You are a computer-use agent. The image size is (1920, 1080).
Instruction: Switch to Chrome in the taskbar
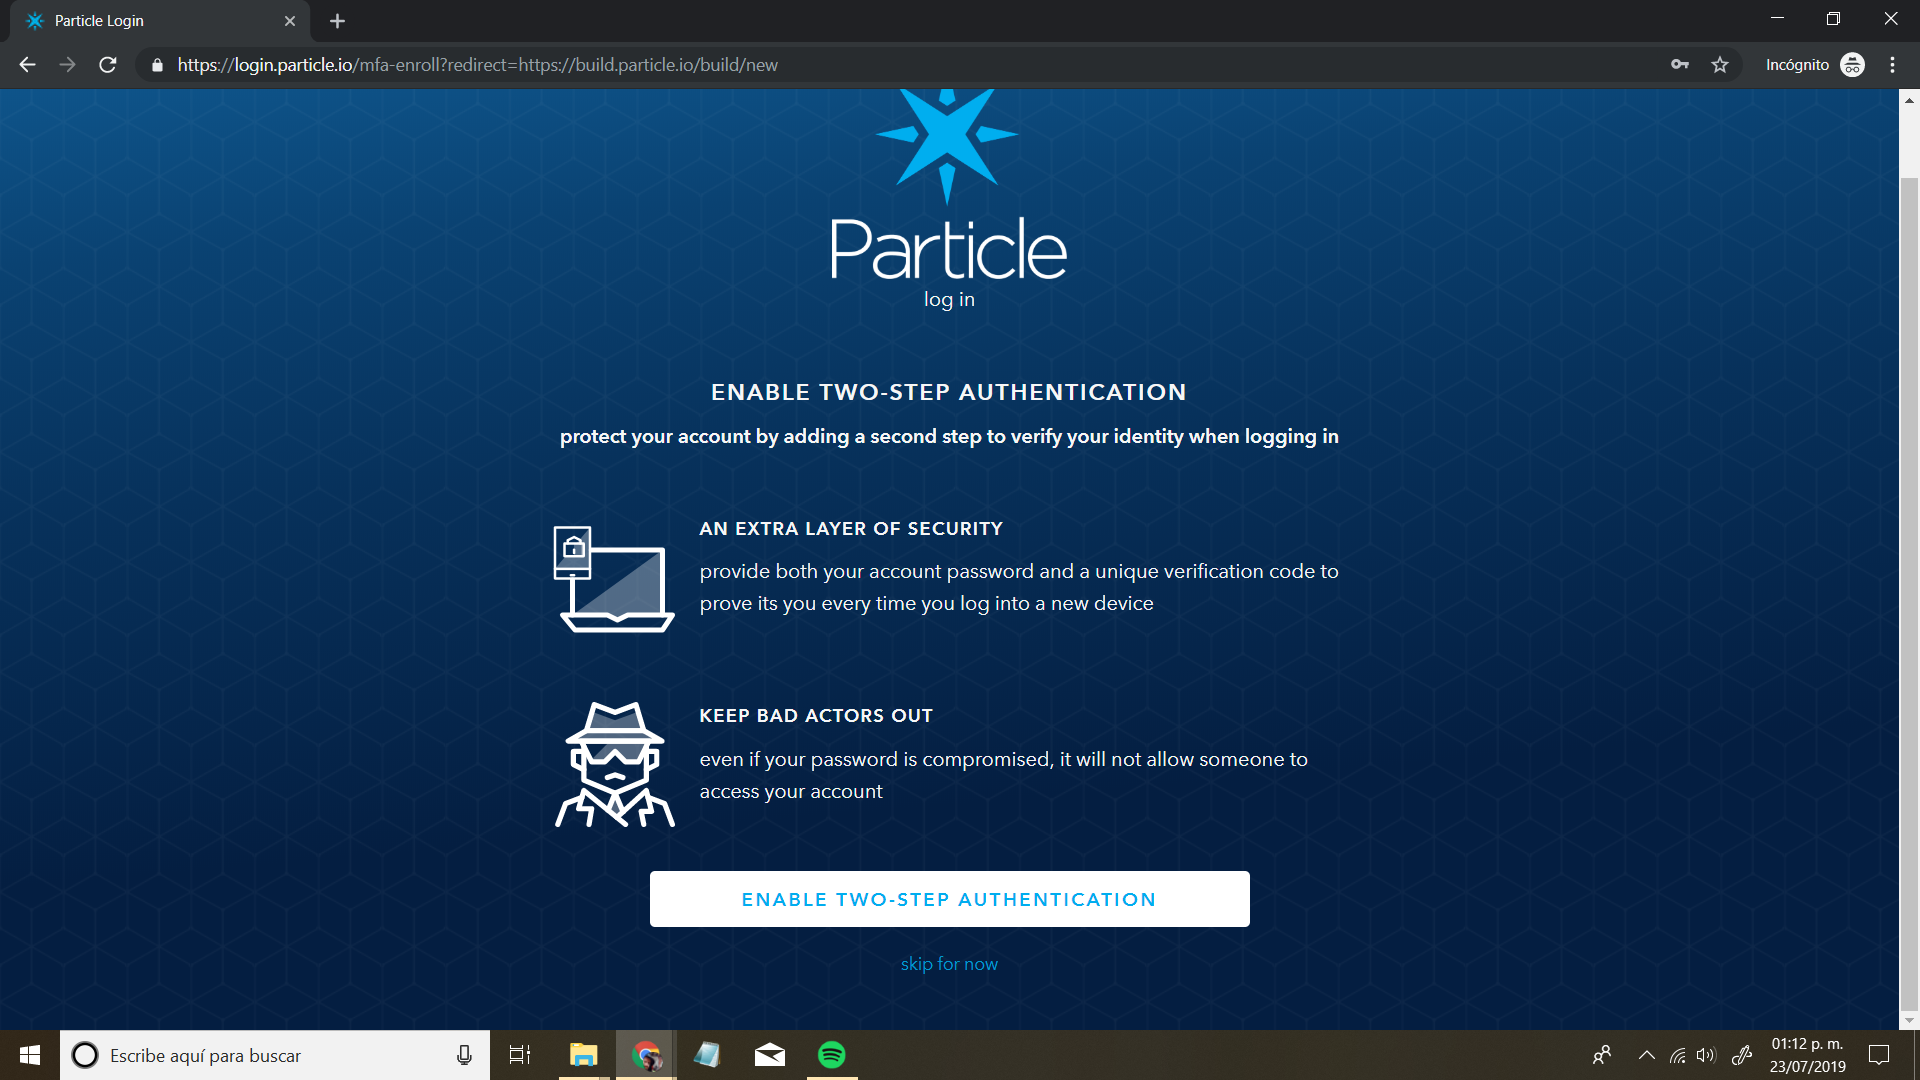click(646, 1055)
